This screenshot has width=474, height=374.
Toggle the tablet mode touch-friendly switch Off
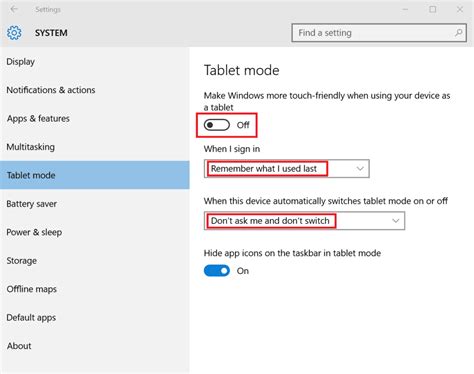pyautogui.click(x=217, y=125)
